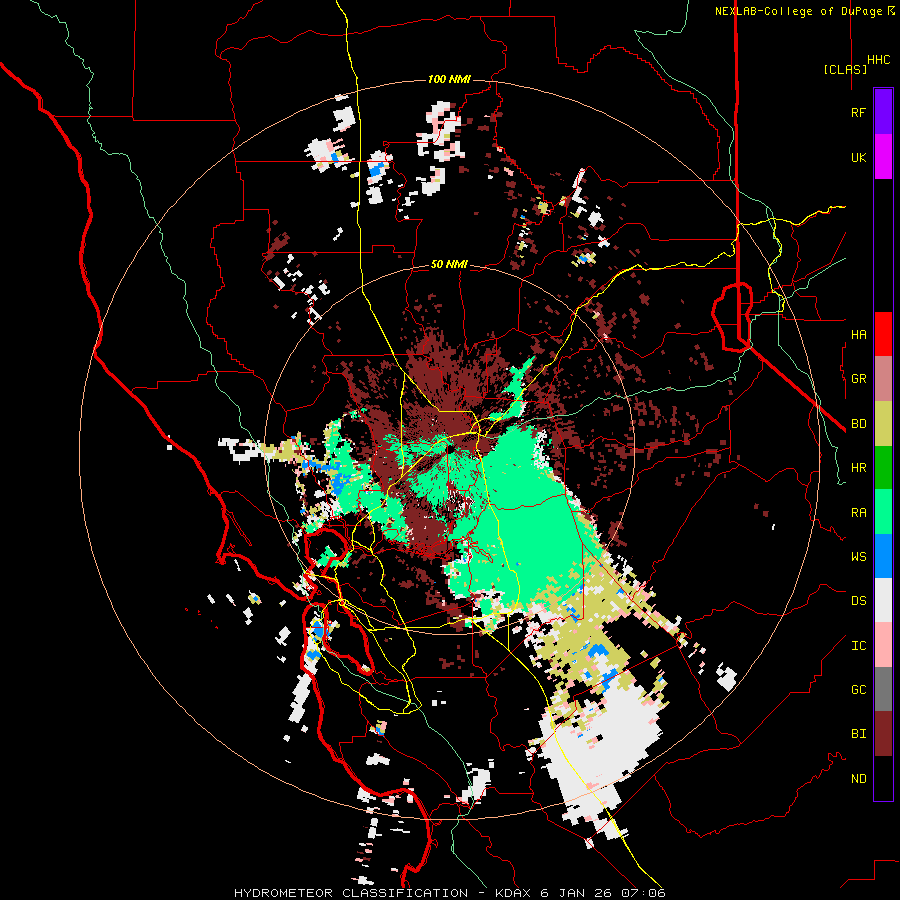Click the 07:06 timestamp in the caption
The height and width of the screenshot is (900, 900).
click(x=645, y=893)
